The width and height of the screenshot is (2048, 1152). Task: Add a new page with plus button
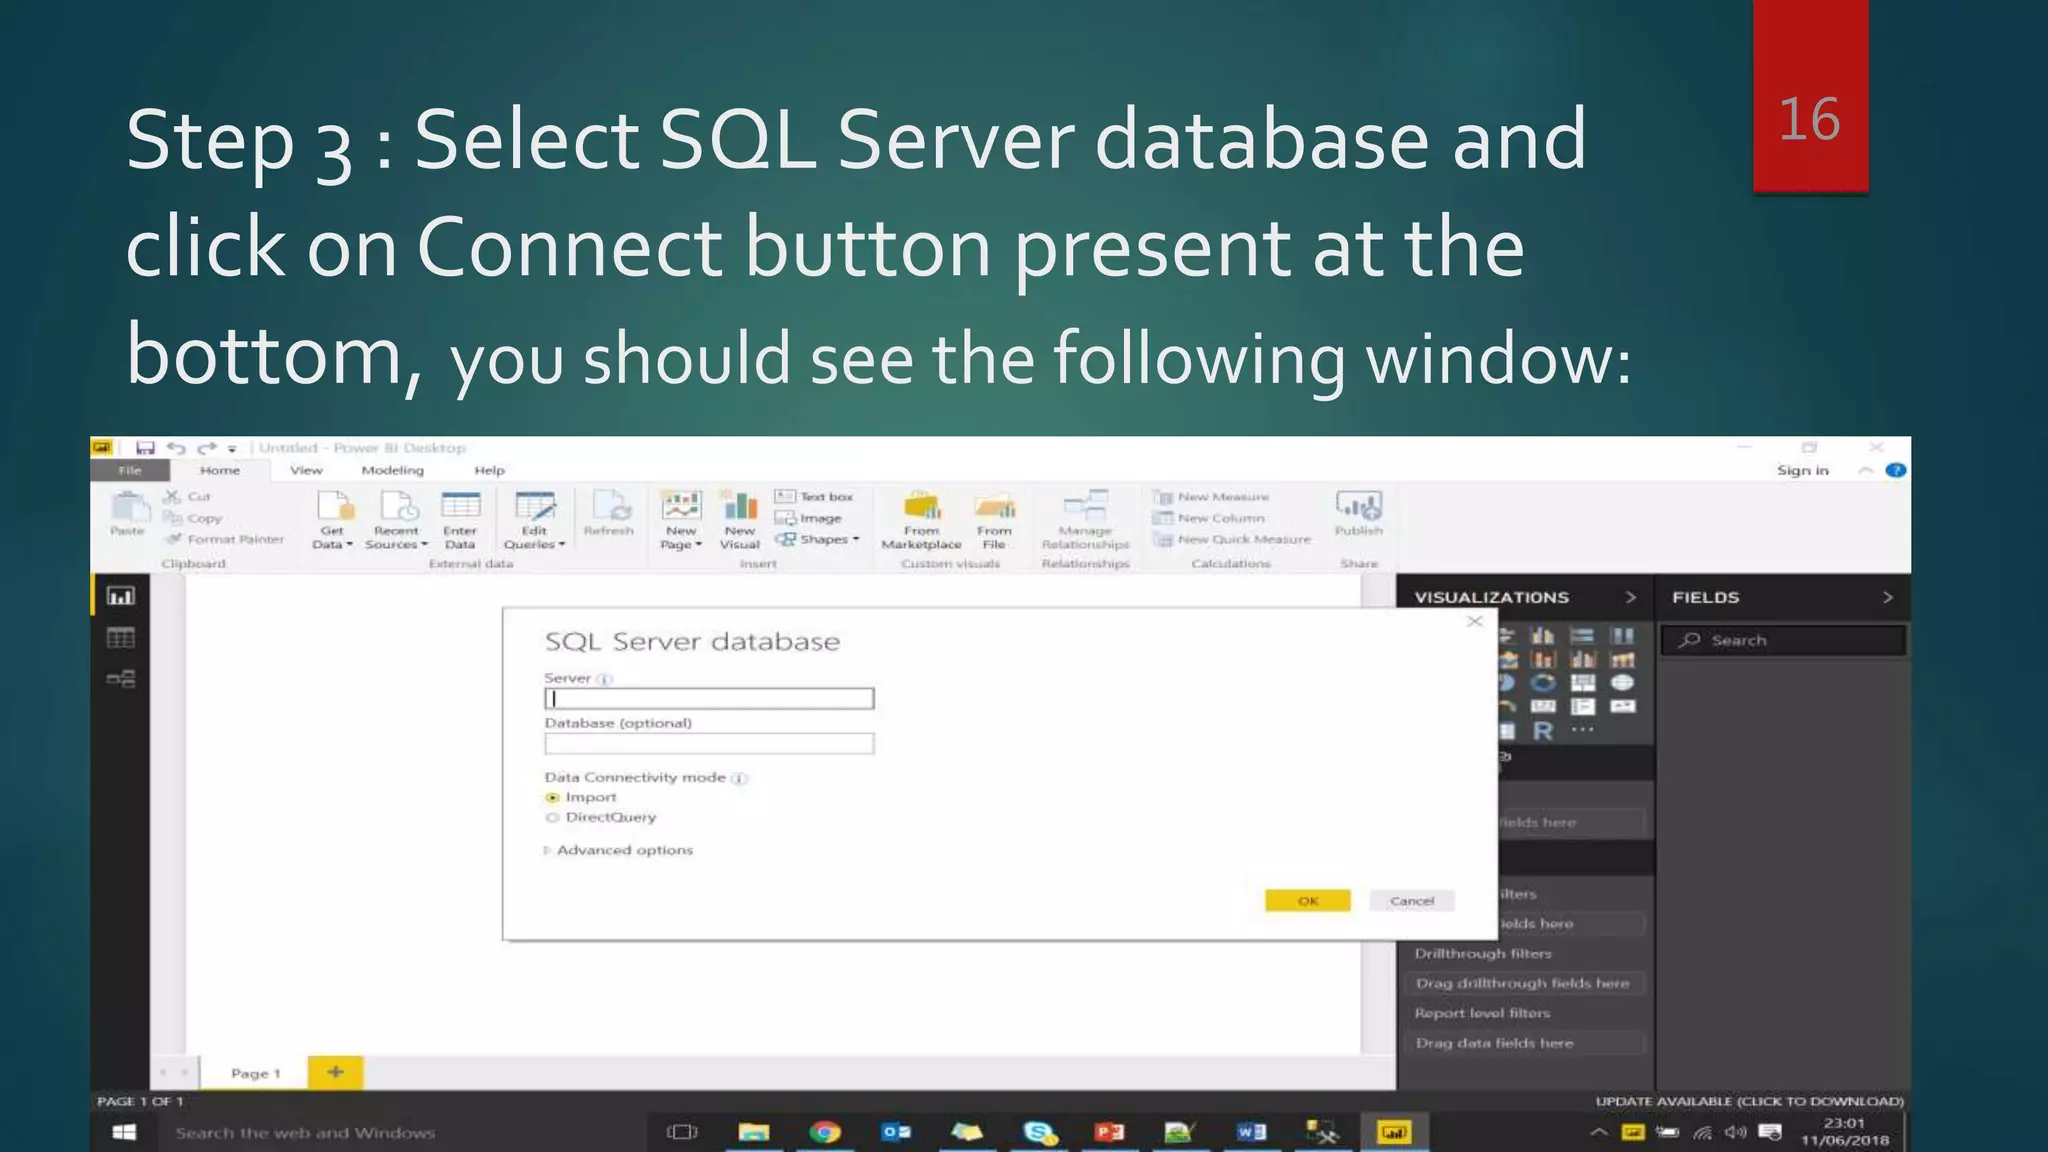(x=335, y=1072)
